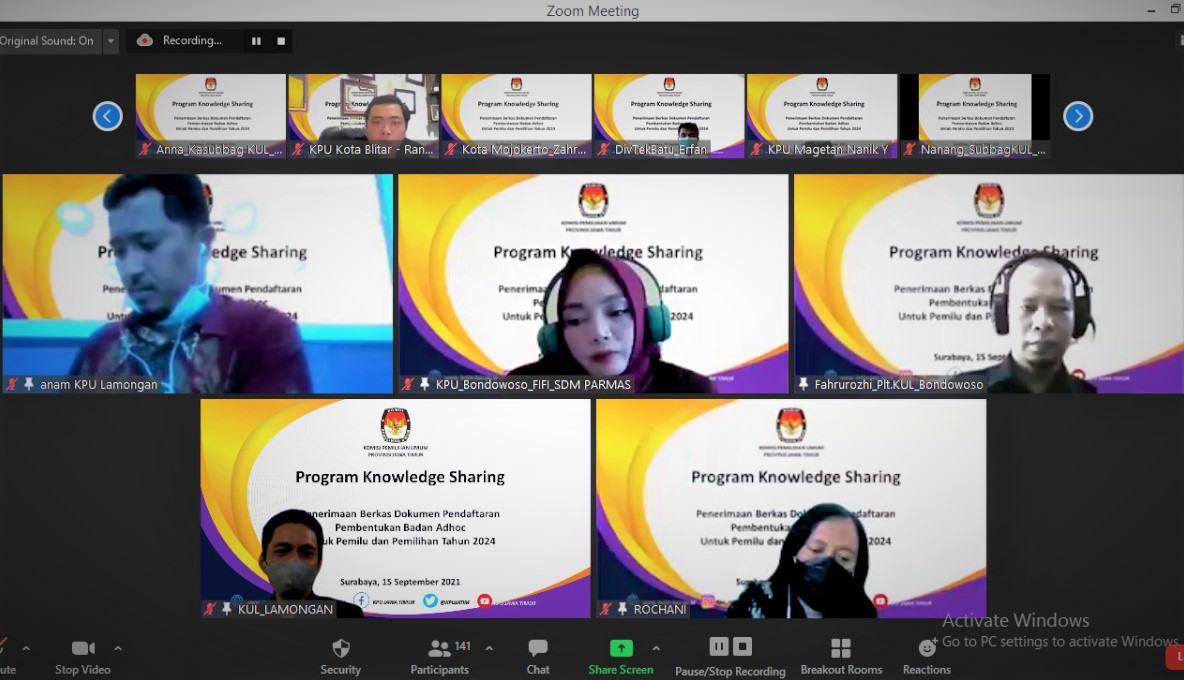Pause recording from the bottom toolbar
Viewport: 1184px width, 680px height.
click(x=718, y=646)
